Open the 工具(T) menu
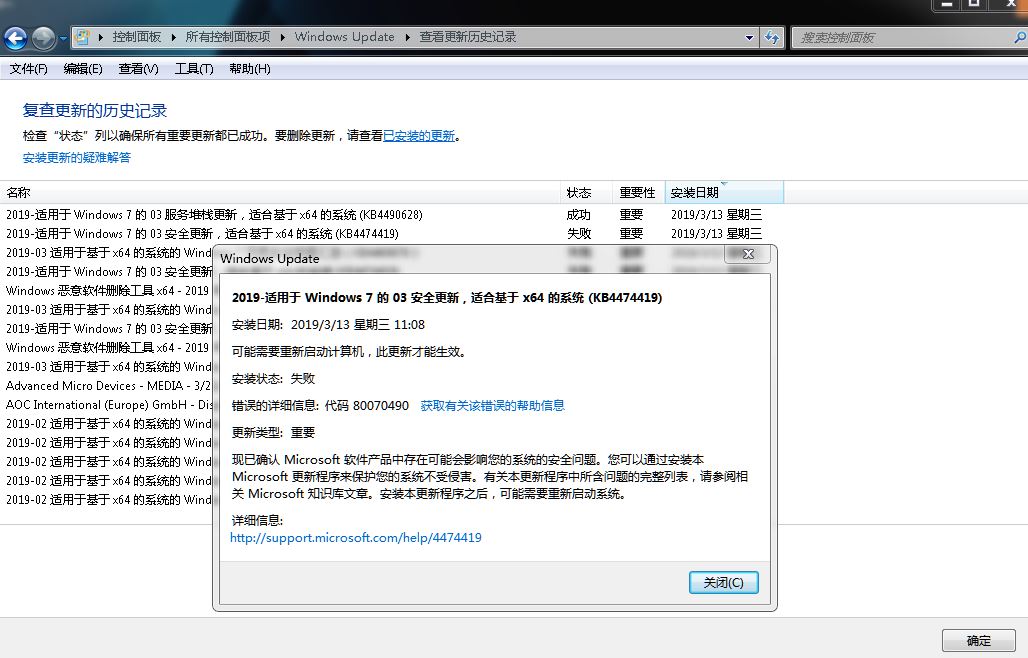Viewport: 1028px width, 658px height. click(x=194, y=69)
